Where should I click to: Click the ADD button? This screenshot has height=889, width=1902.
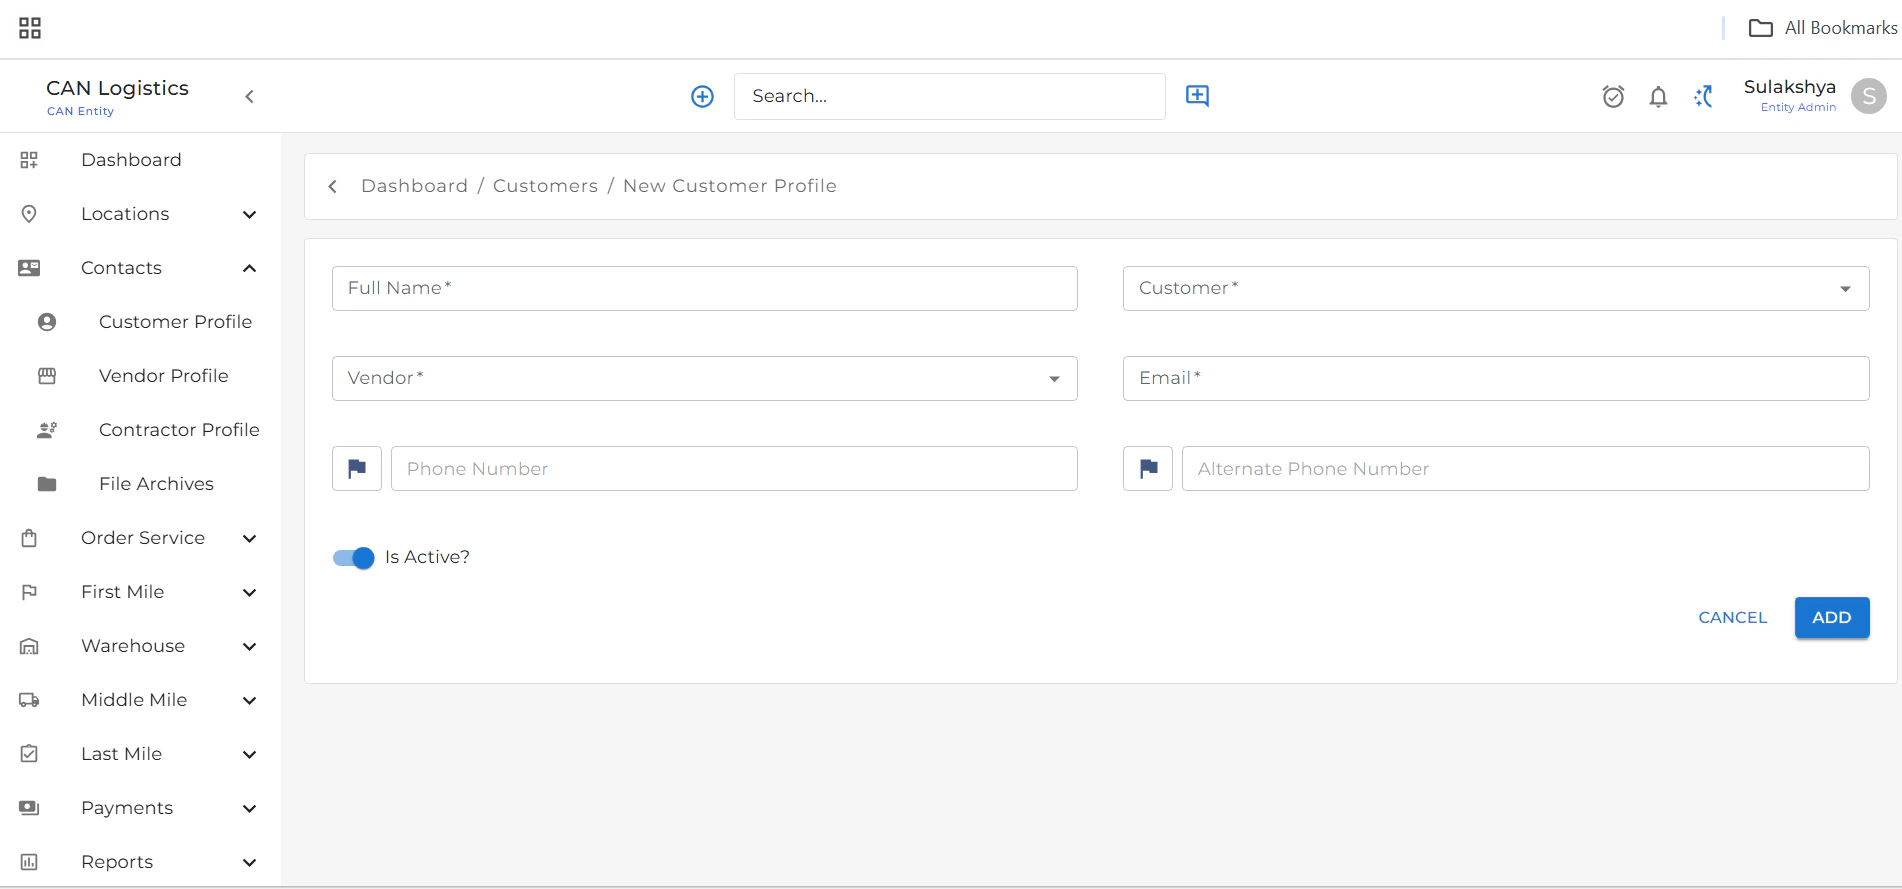(x=1832, y=618)
